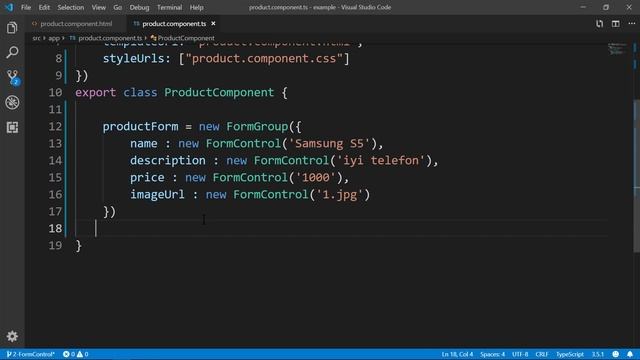640x360 pixels.
Task: Click the '1000' price value string
Action: pyautogui.click(x=316, y=178)
